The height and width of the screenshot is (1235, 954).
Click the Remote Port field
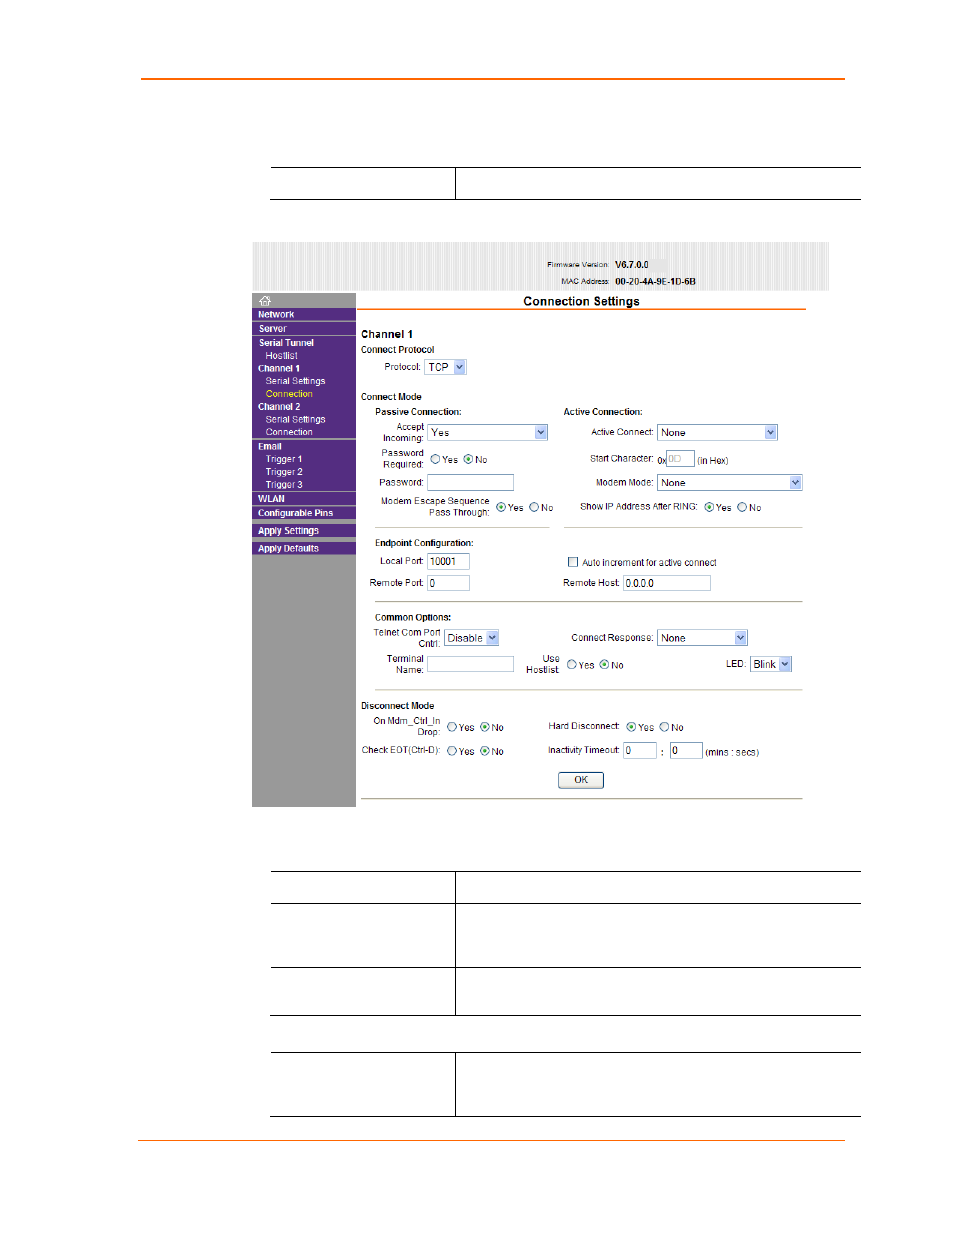coord(448,583)
